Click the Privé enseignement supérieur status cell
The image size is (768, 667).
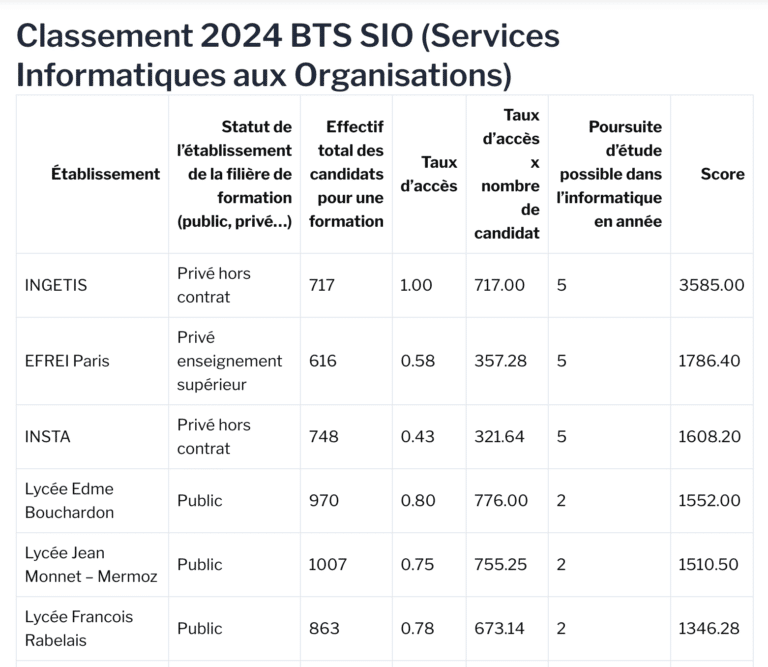(x=229, y=361)
